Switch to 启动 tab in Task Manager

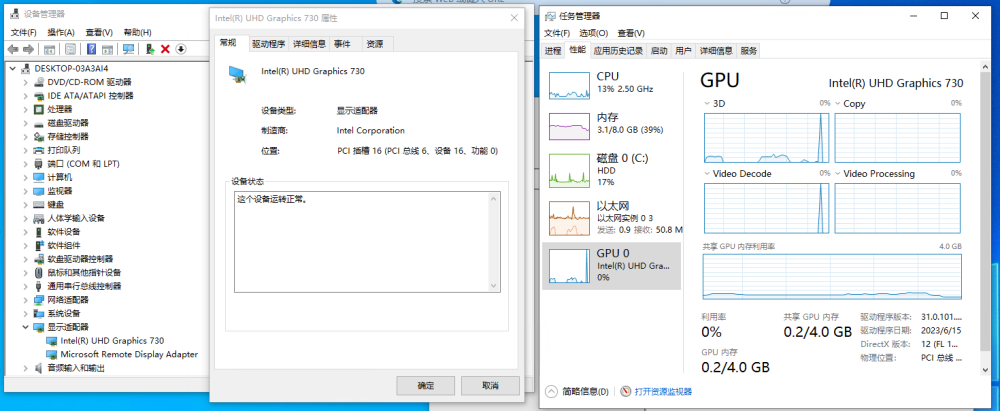coord(659,51)
